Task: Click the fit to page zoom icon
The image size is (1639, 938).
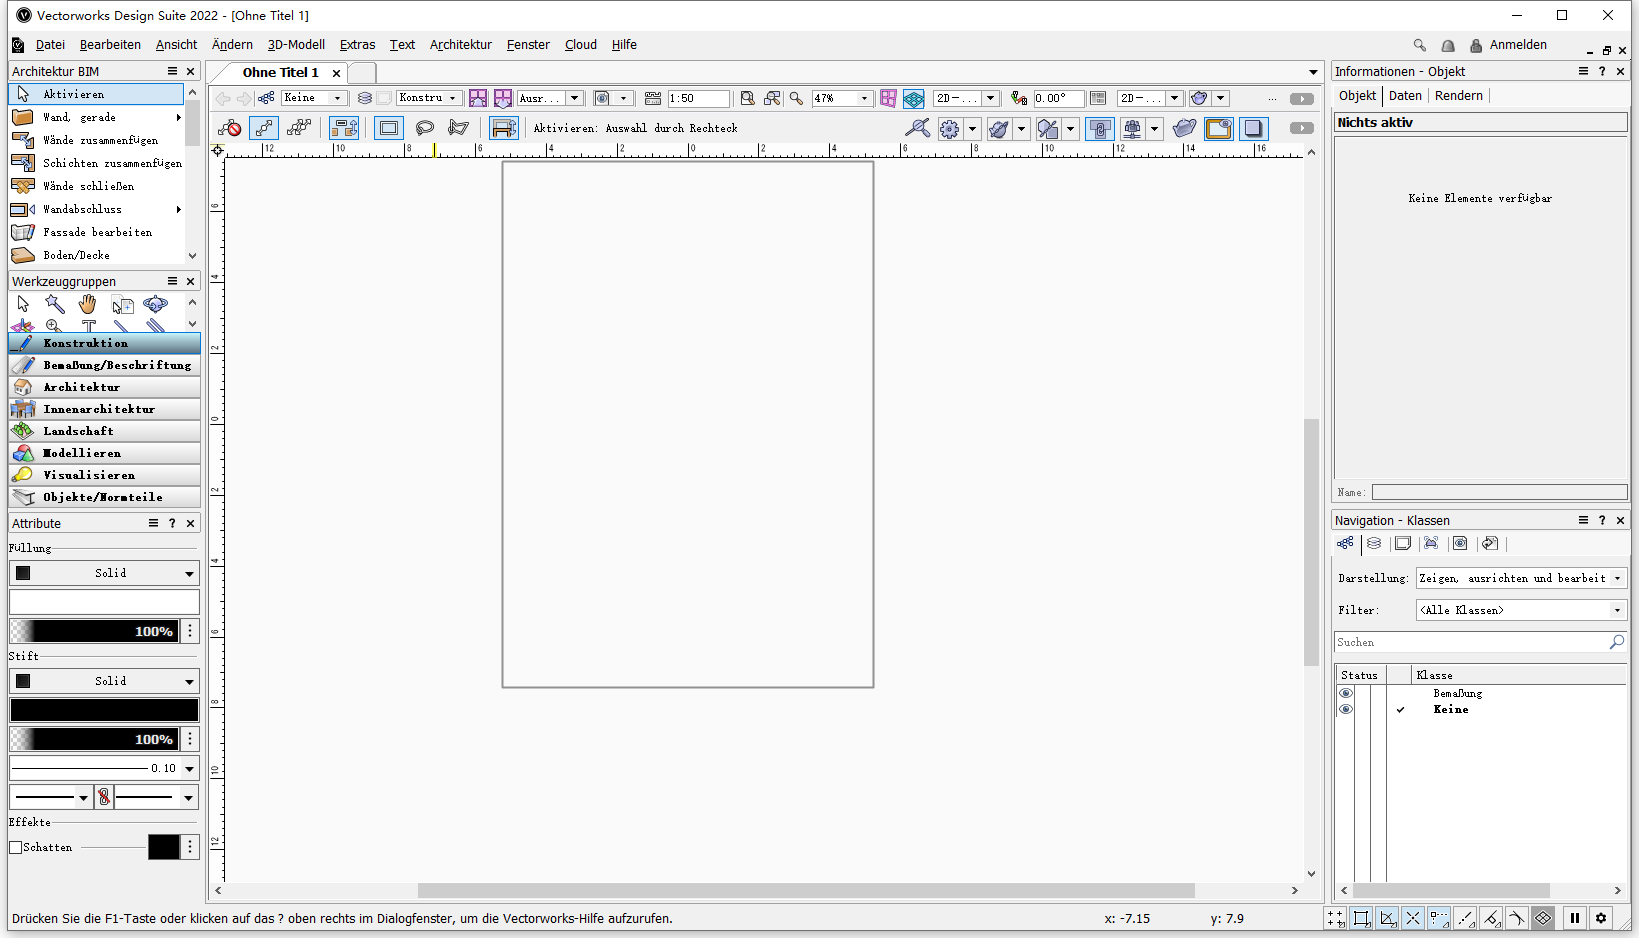Action: 747,98
